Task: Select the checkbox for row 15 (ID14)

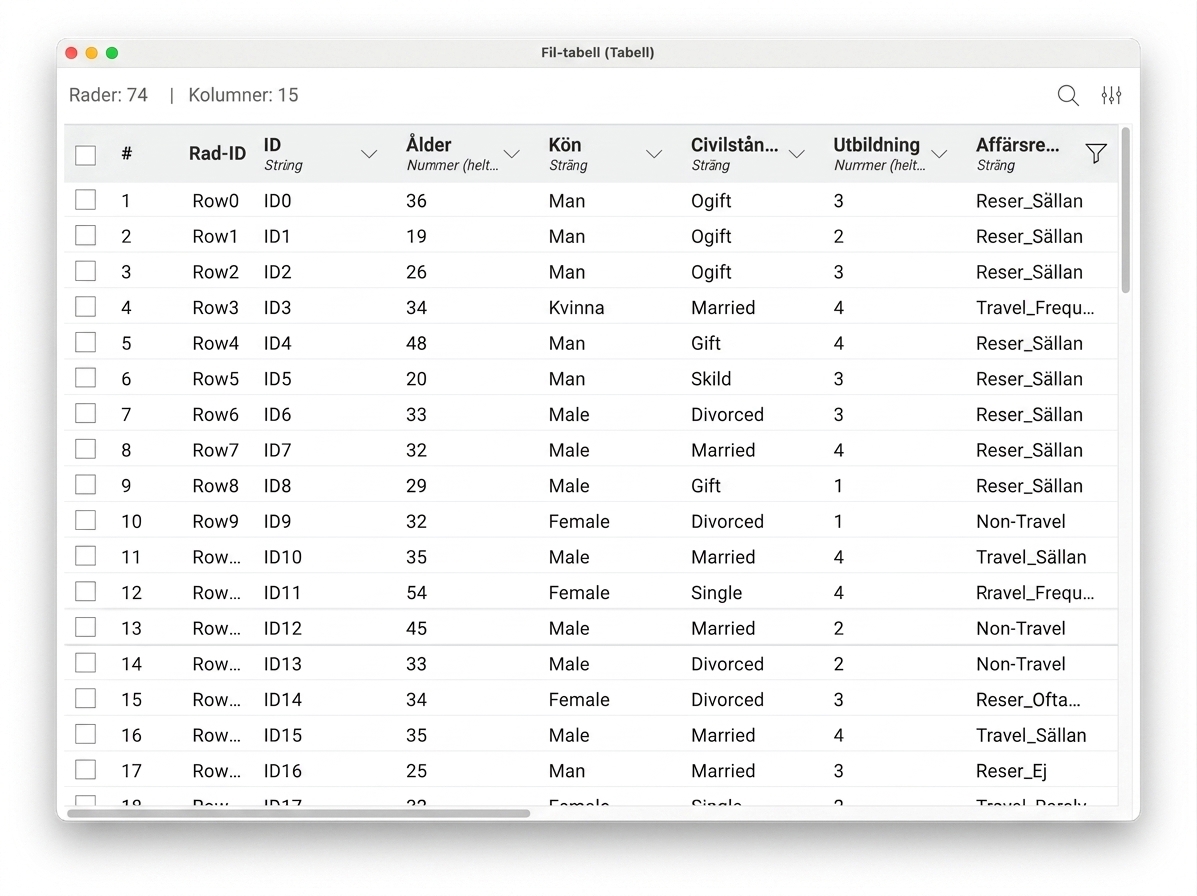Action: pyautogui.click(x=86, y=698)
